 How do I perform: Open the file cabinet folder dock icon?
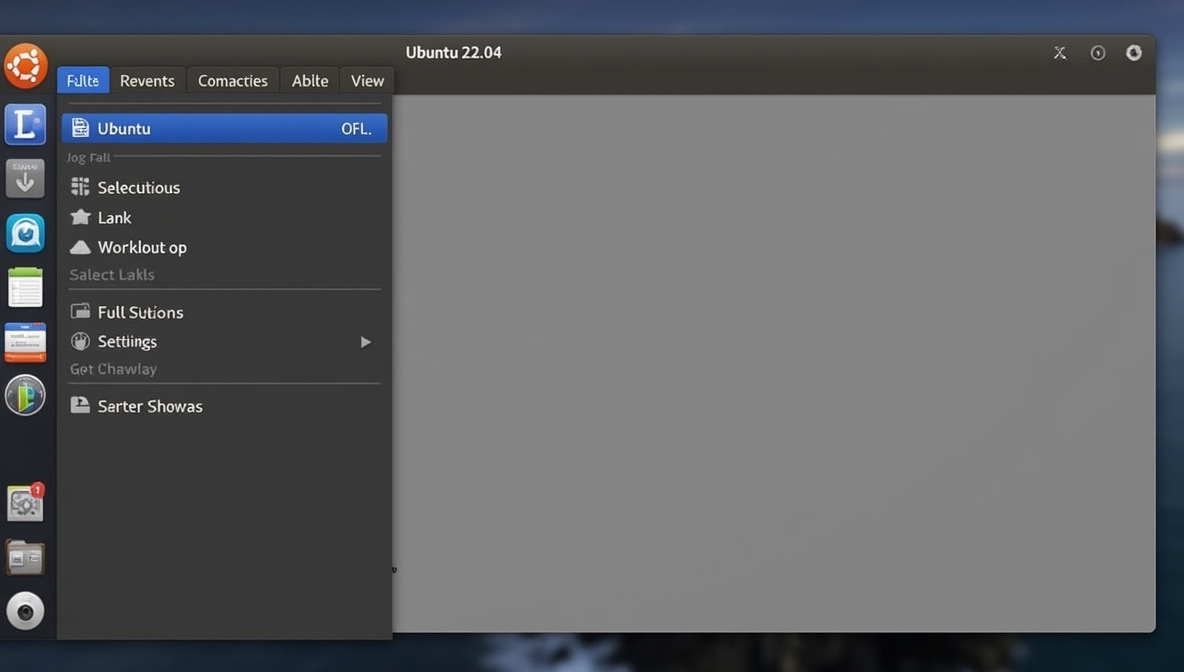tap(25, 558)
